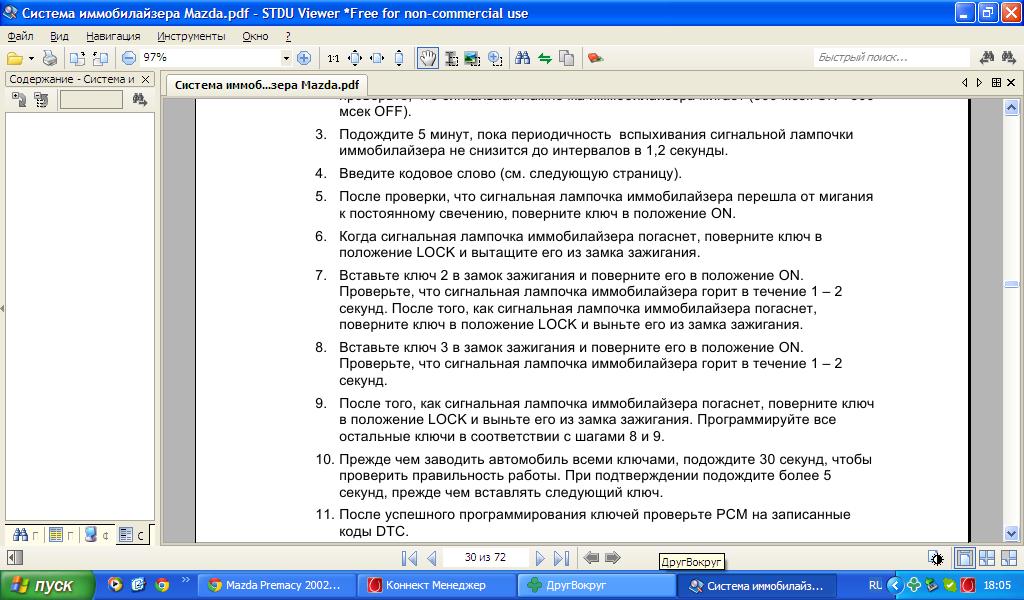The image size is (1024, 600).
Task: Open the search binoculars tool
Action: (x=522, y=59)
